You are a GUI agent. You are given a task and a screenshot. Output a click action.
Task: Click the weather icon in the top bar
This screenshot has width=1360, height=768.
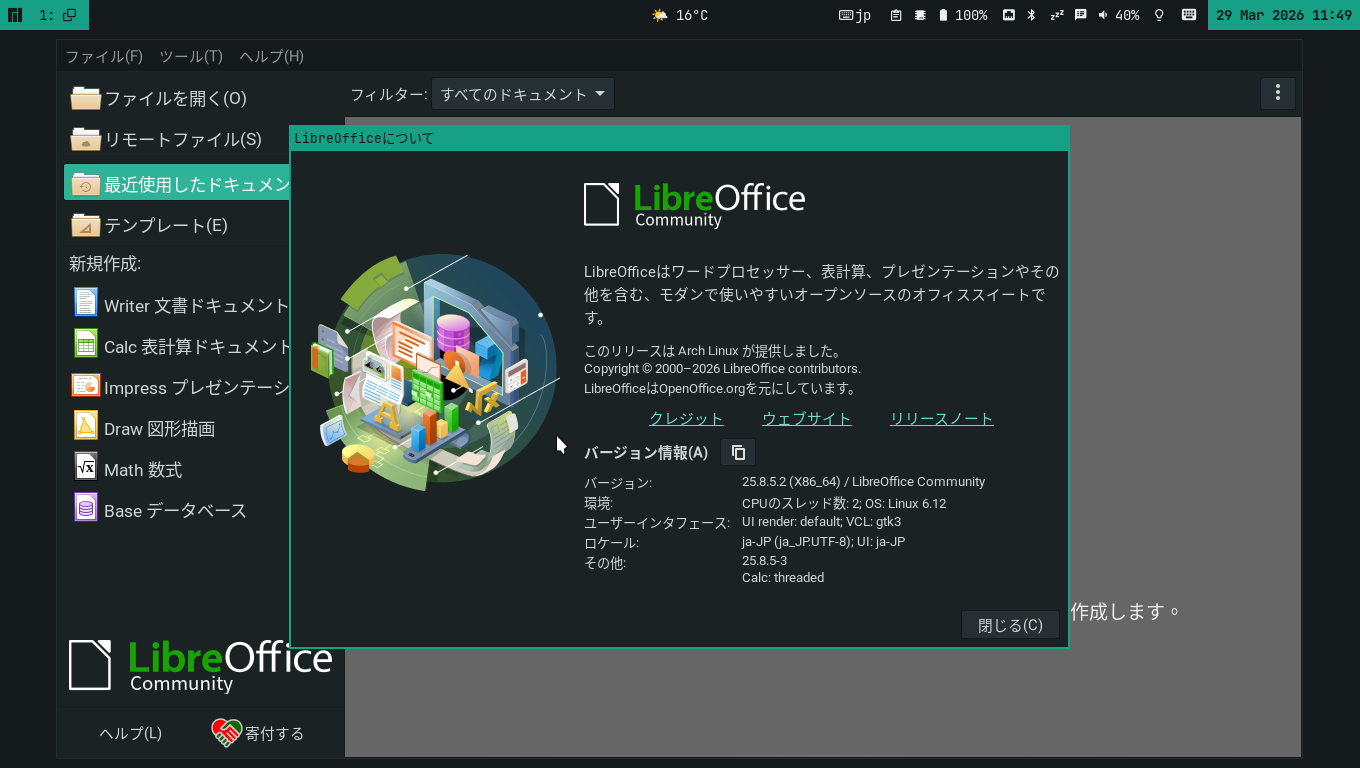click(660, 15)
